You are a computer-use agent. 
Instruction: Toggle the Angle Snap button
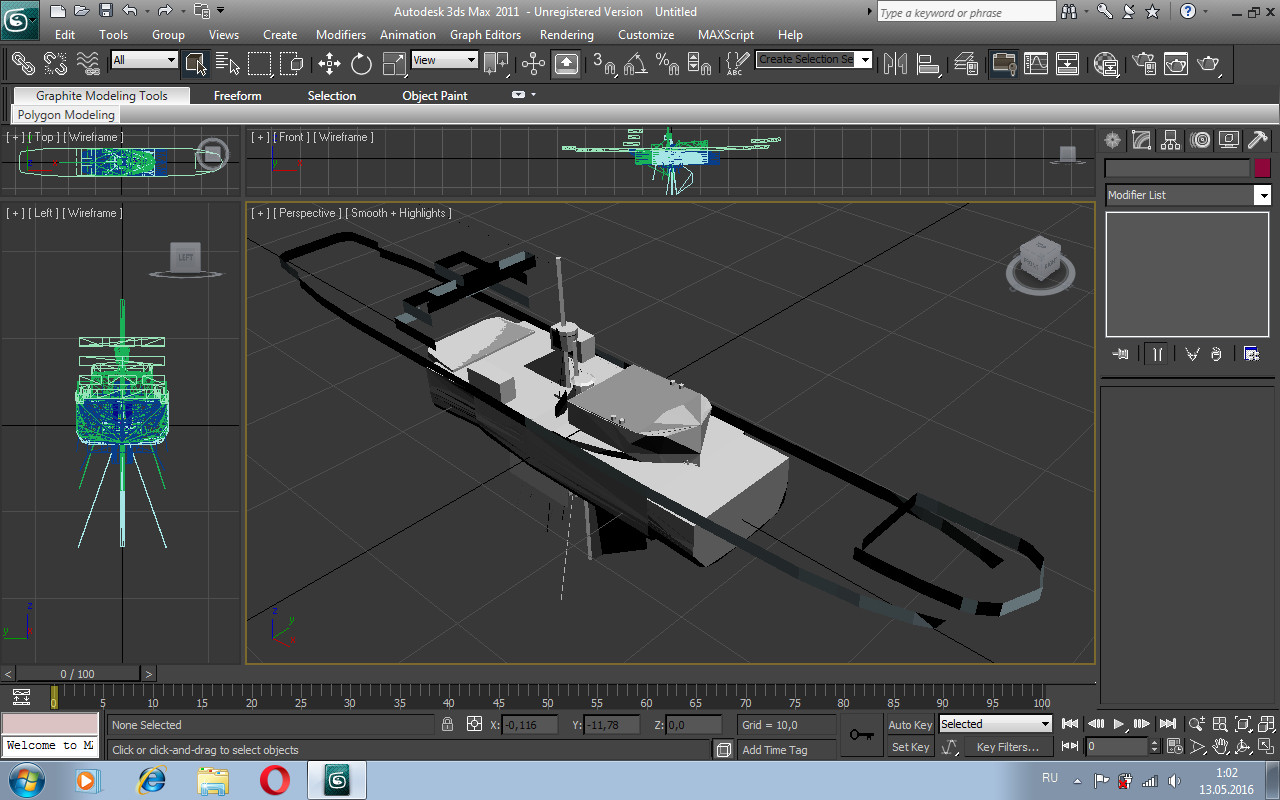tap(634, 64)
